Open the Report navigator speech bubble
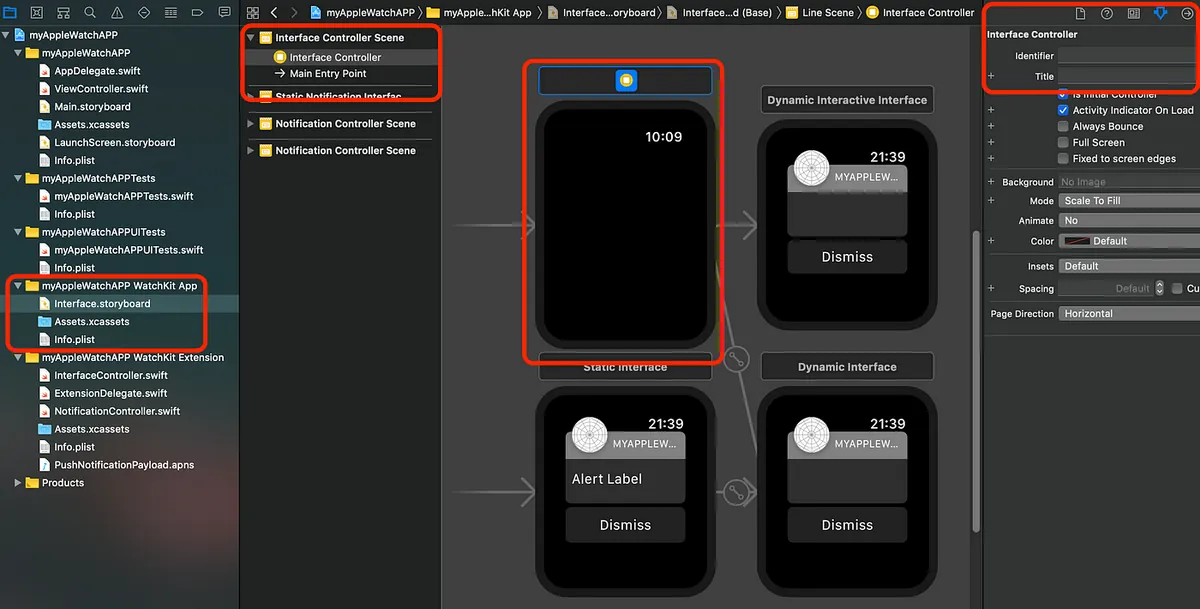Viewport: 1200px width, 609px height. click(224, 12)
